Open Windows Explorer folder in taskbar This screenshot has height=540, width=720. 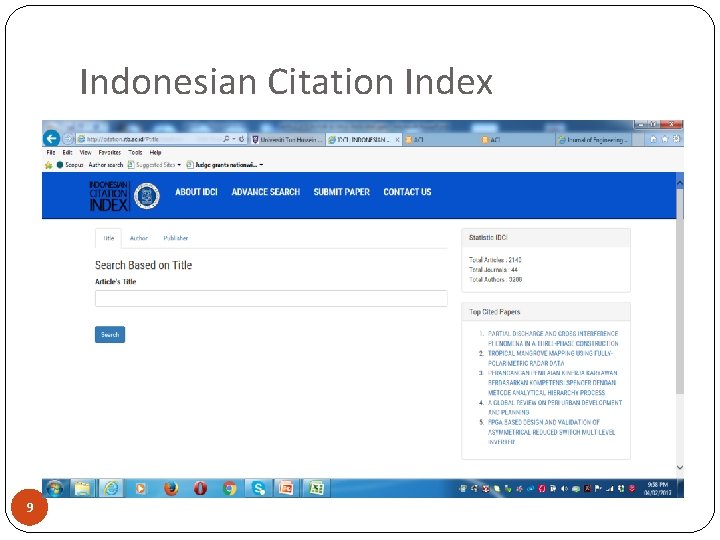[82, 488]
